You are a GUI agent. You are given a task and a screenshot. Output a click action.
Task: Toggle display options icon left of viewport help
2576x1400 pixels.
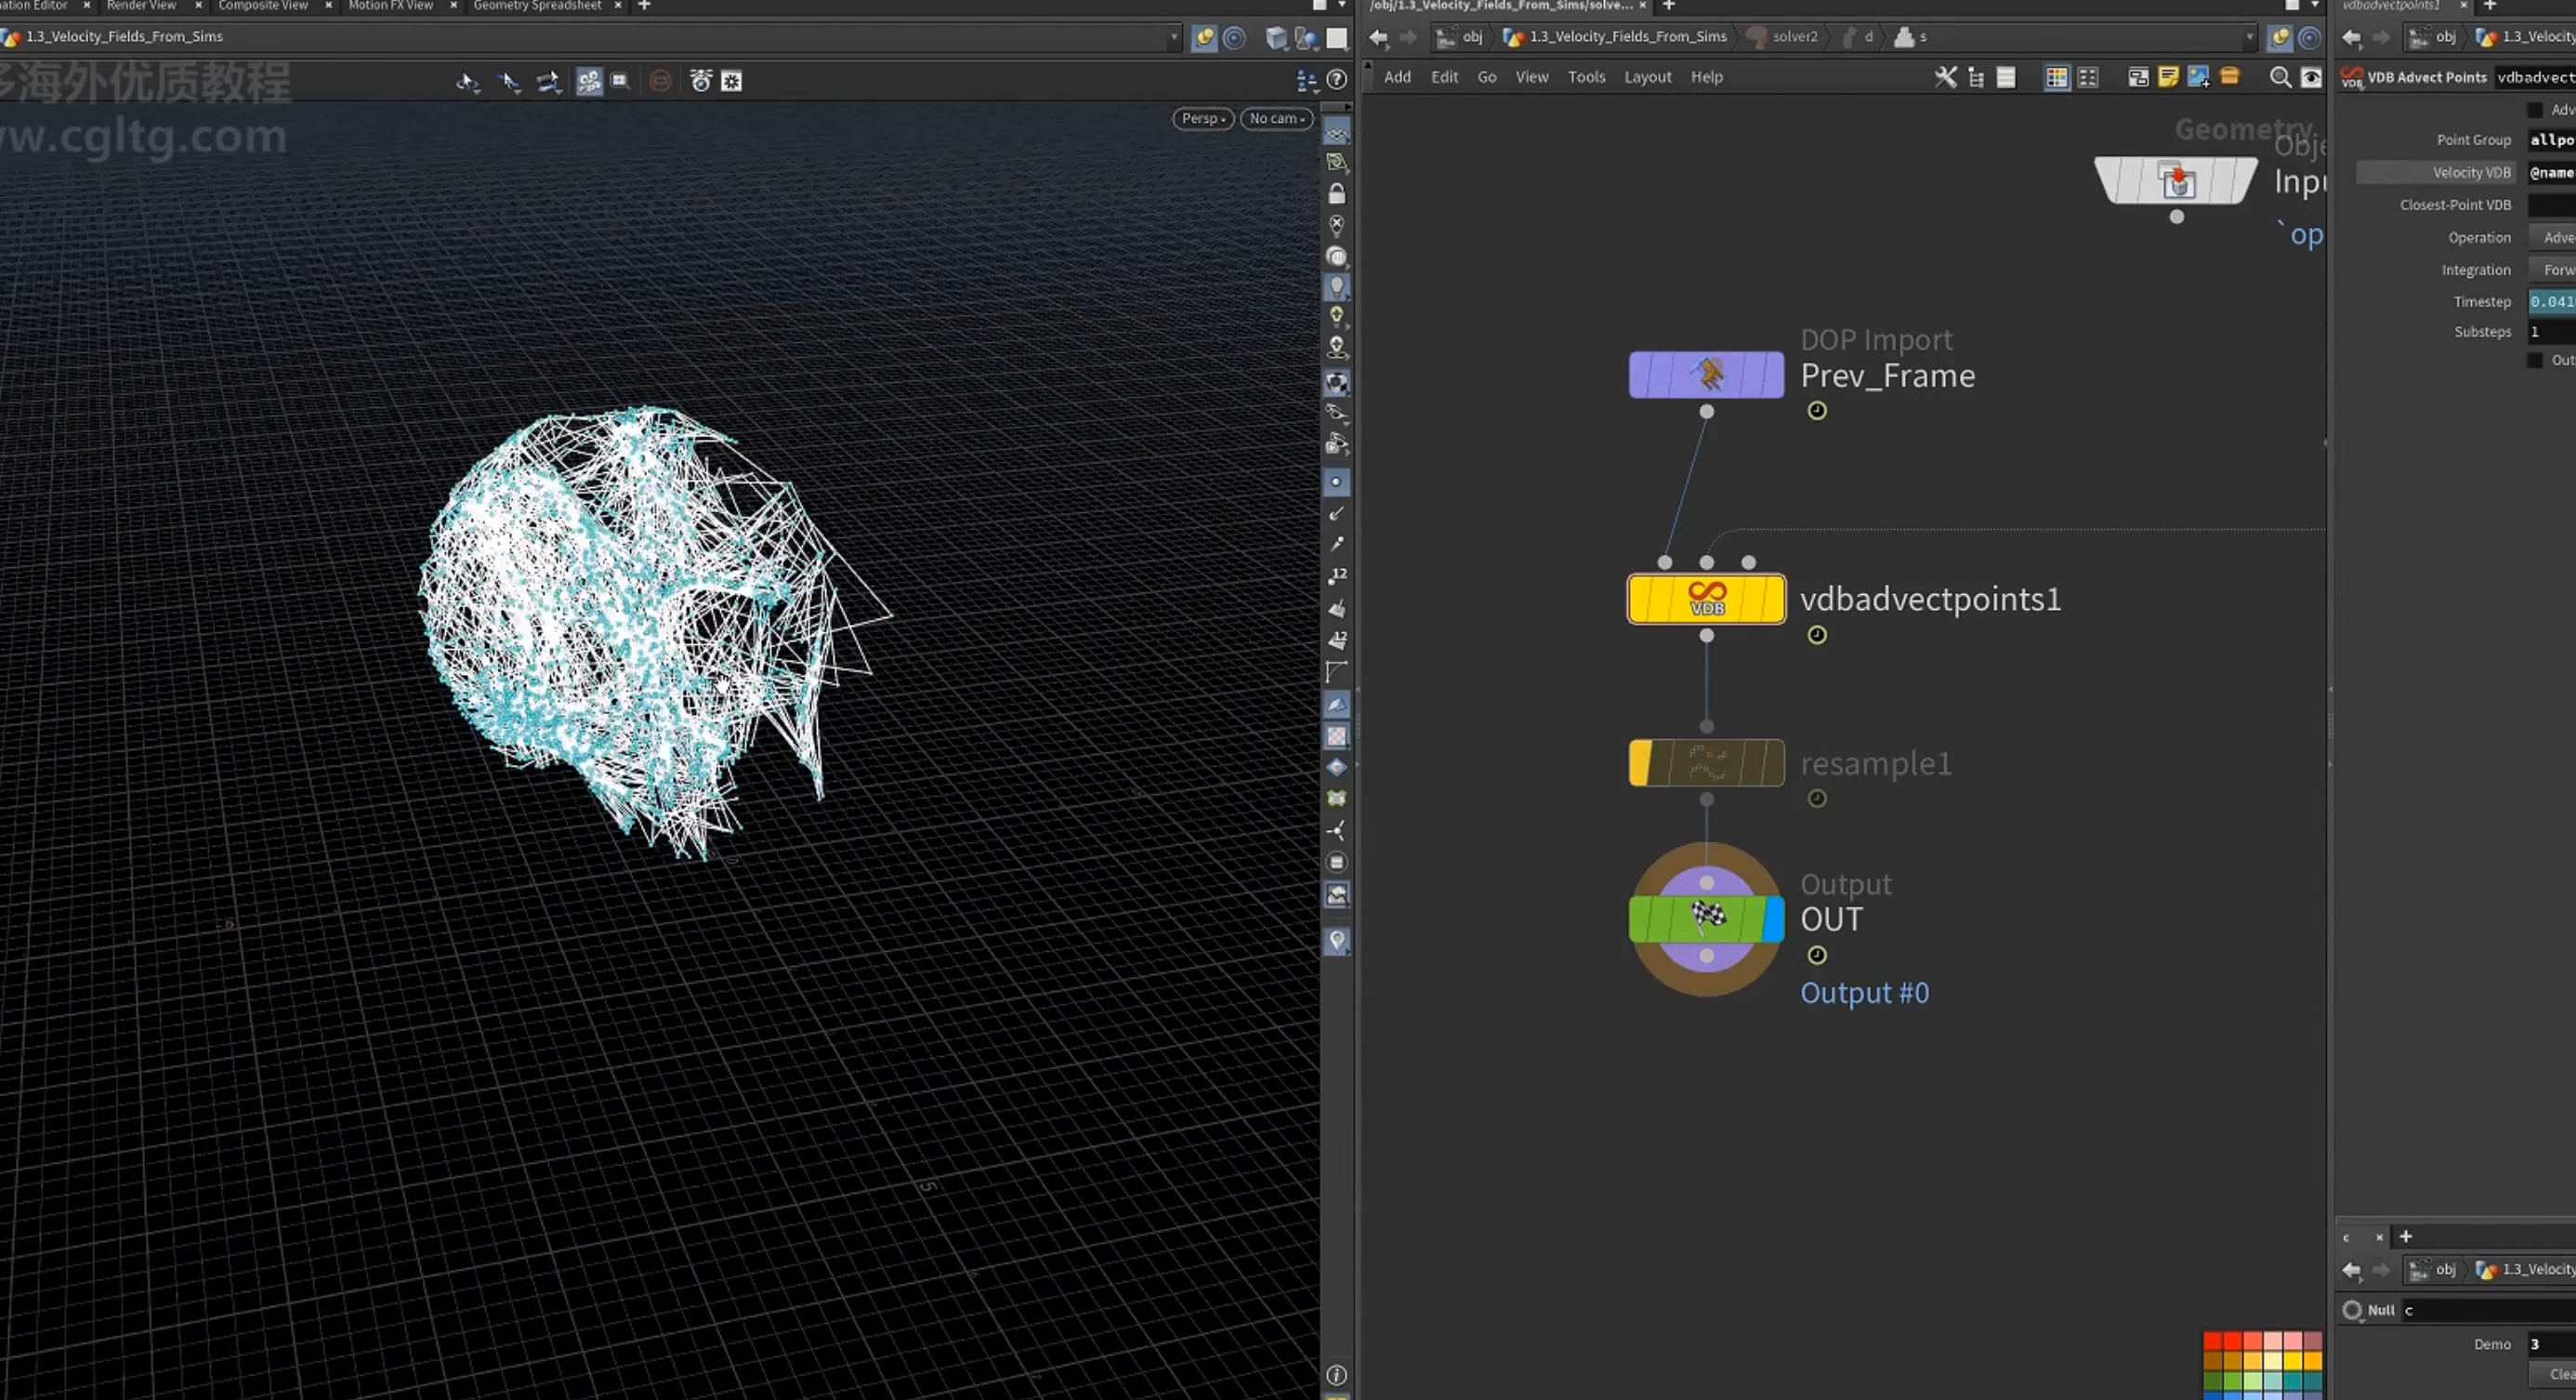[1307, 79]
